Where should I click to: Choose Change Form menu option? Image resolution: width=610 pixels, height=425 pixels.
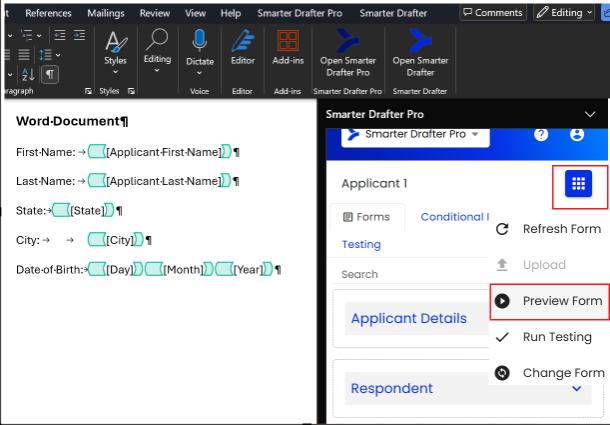tap(549, 373)
